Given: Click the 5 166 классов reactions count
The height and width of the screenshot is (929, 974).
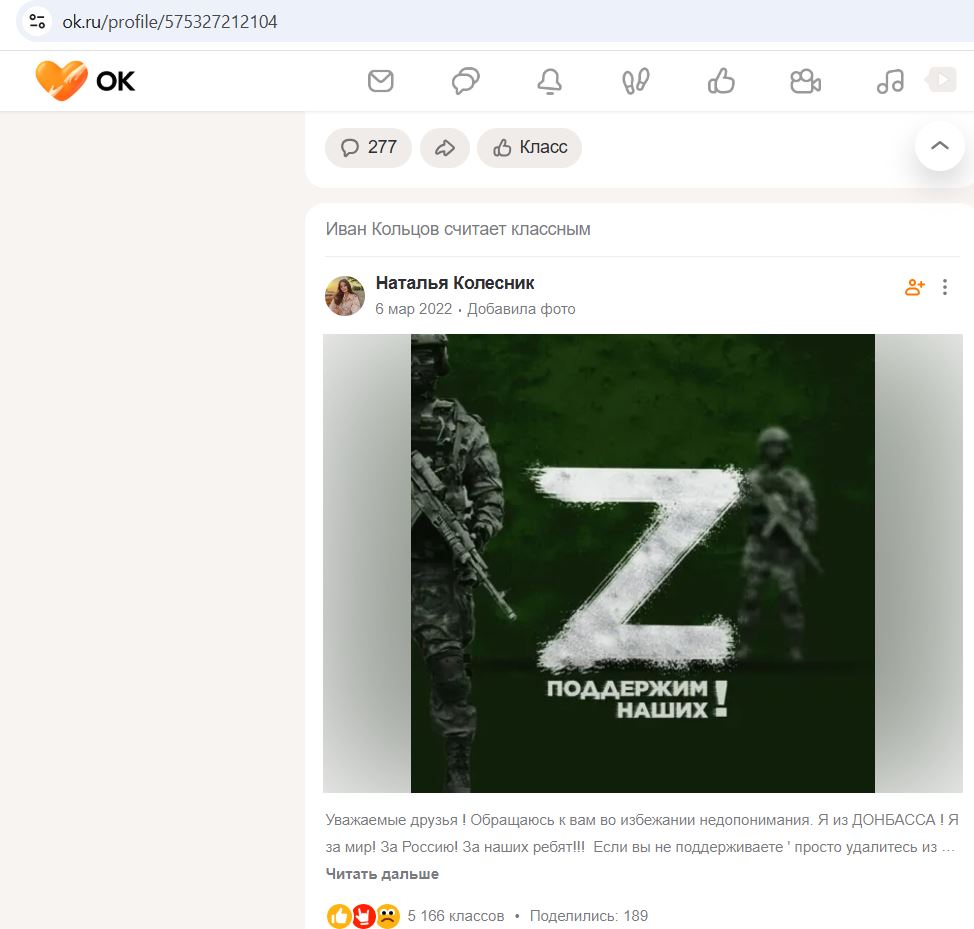Looking at the screenshot, I should tap(456, 916).
